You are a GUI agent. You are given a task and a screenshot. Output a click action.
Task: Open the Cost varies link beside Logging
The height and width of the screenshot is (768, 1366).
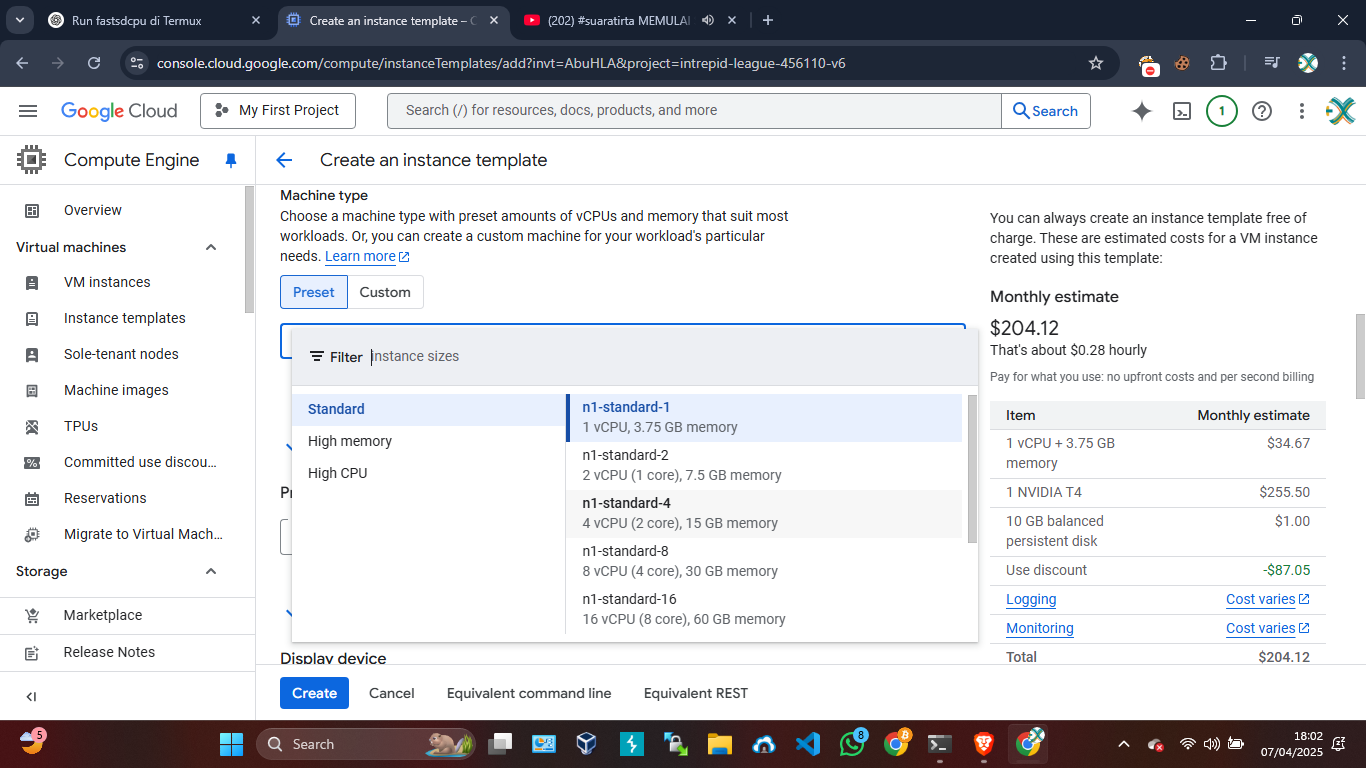coord(1268,600)
